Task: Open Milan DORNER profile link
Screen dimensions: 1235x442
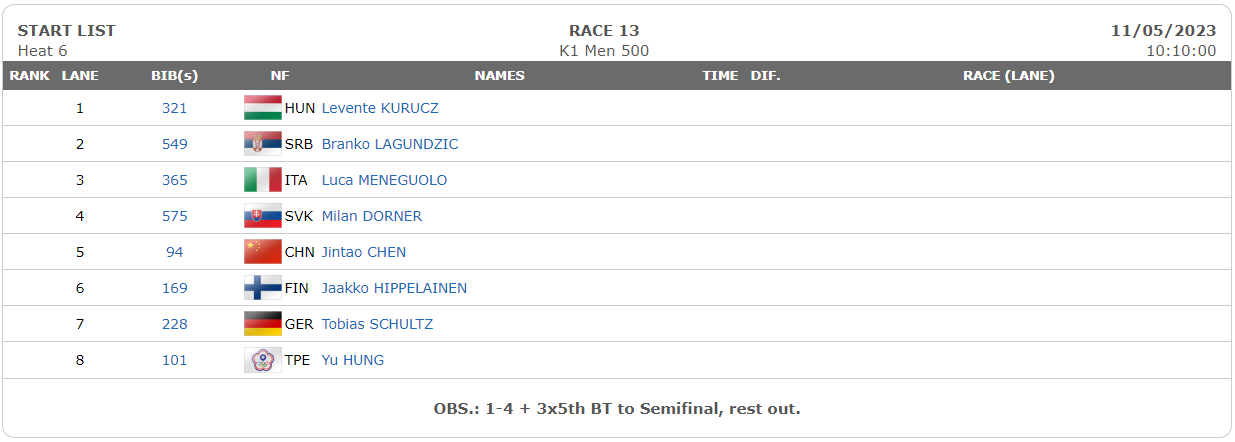Action: 372,216
